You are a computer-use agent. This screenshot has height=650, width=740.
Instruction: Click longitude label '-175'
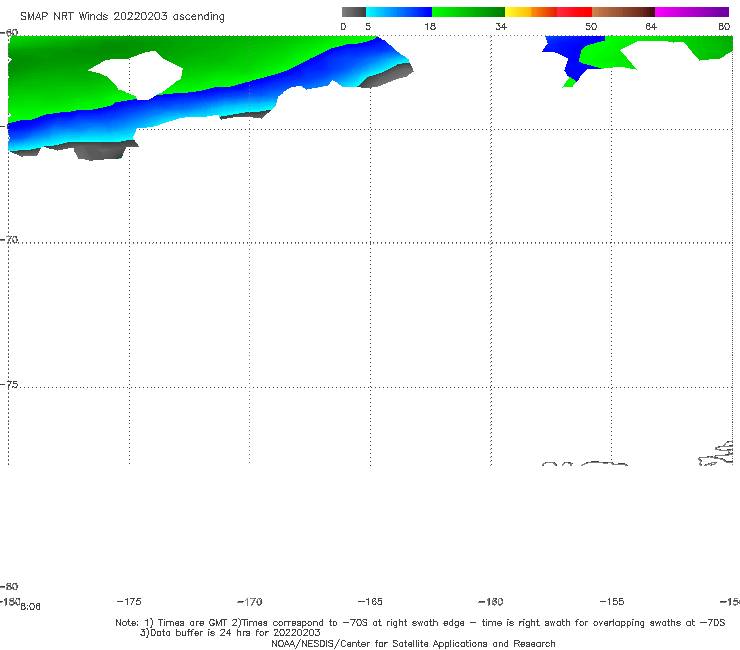tap(129, 601)
